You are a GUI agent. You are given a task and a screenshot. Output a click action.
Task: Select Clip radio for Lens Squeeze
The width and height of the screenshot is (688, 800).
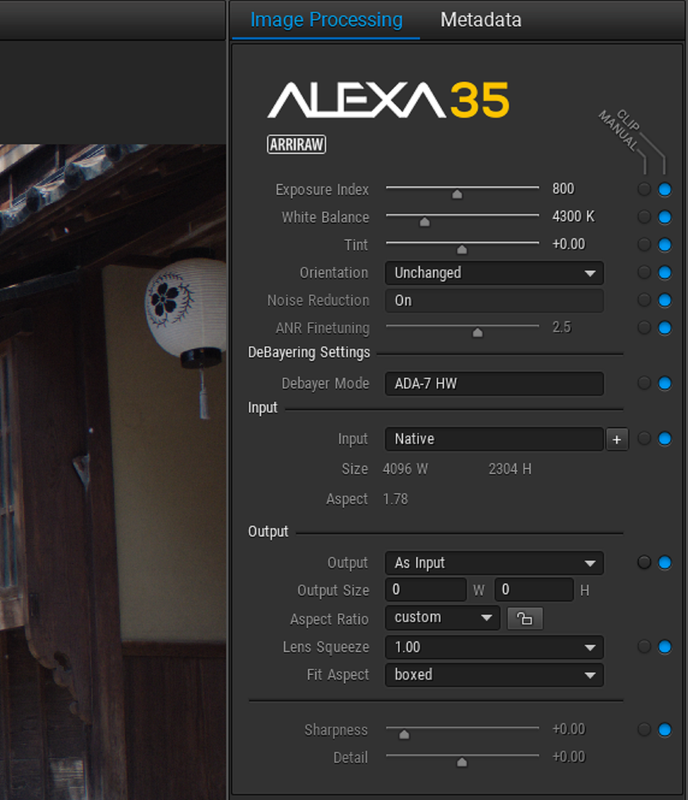665,647
